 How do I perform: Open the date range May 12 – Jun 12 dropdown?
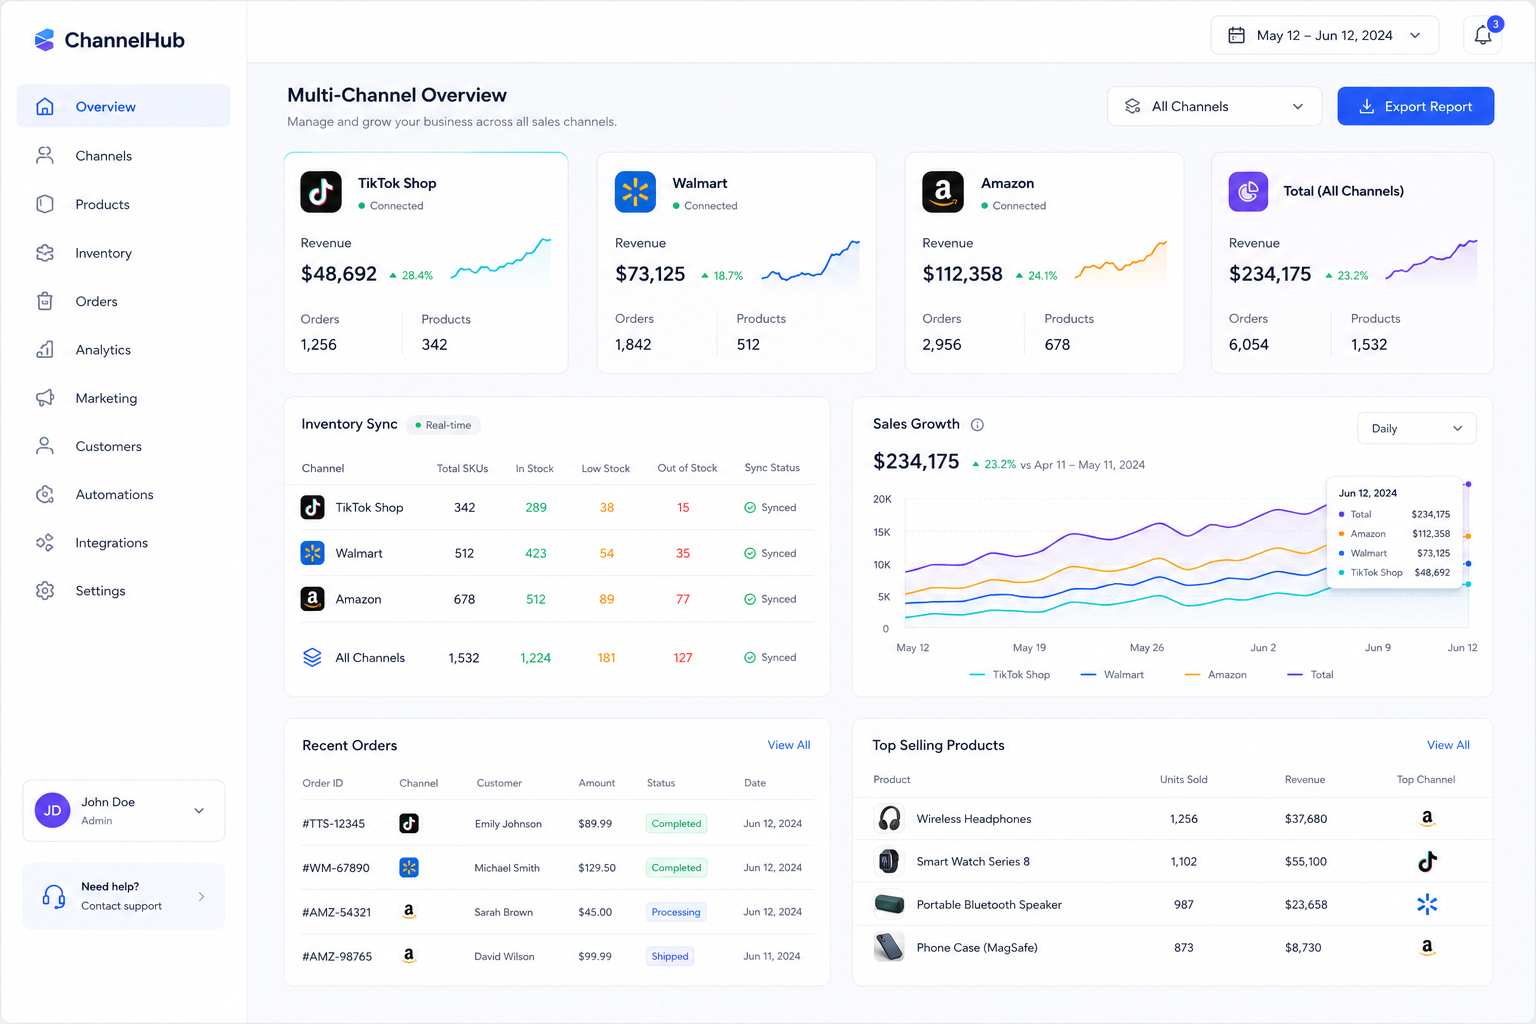(x=1324, y=35)
